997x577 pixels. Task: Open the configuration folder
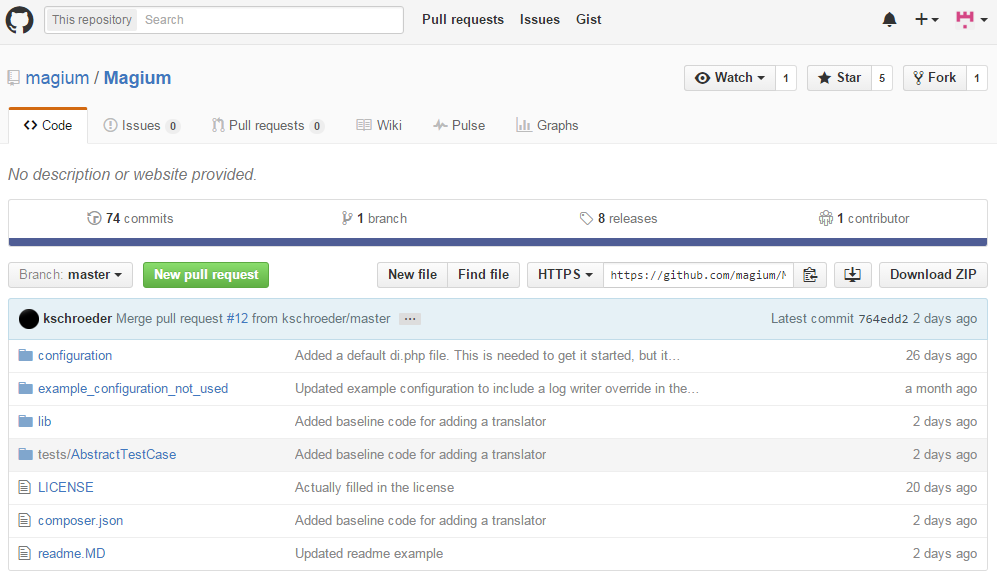pyautogui.click(x=75, y=356)
